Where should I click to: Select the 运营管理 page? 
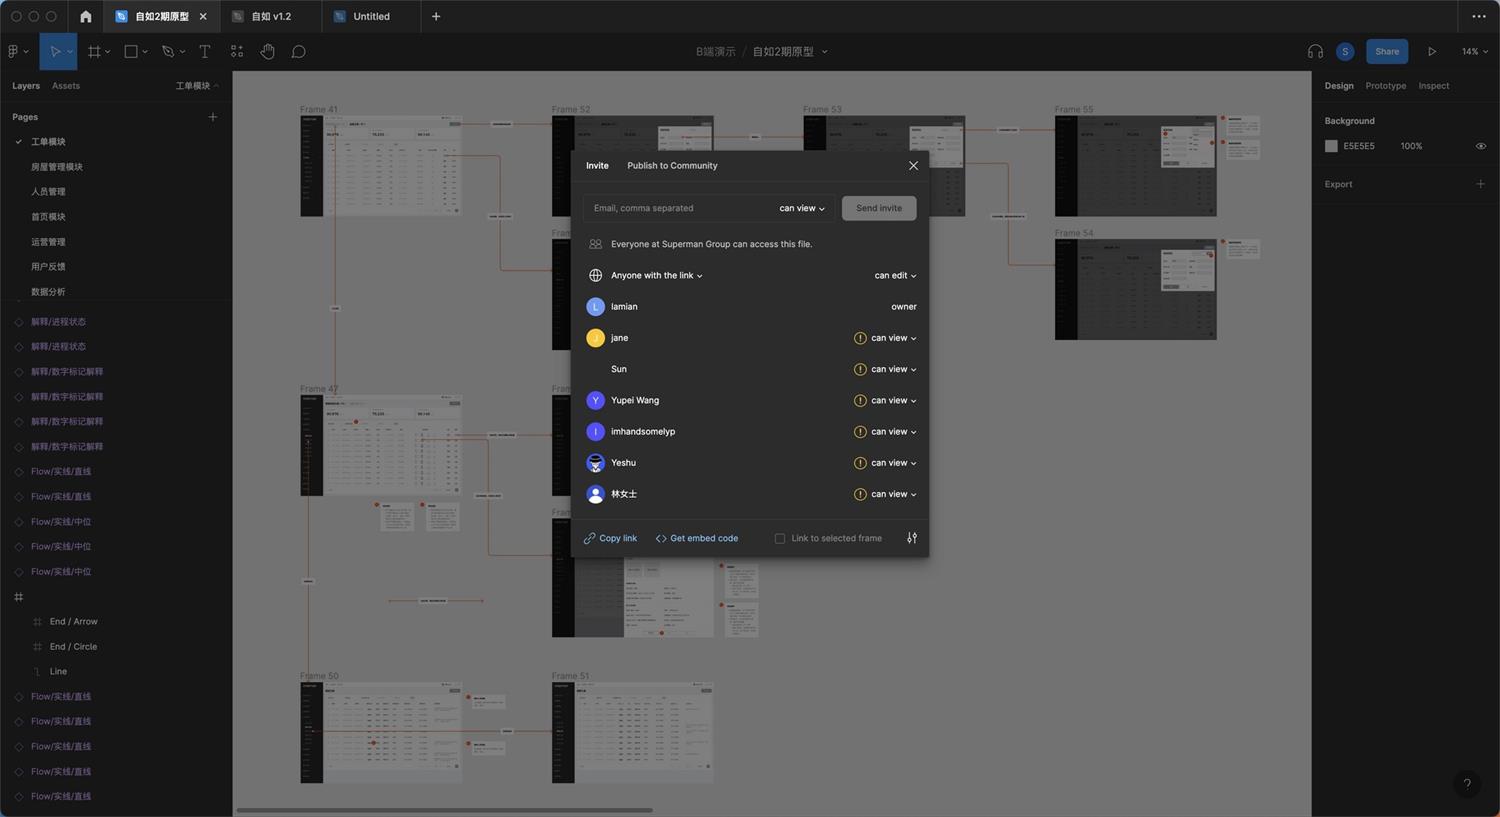click(48, 242)
